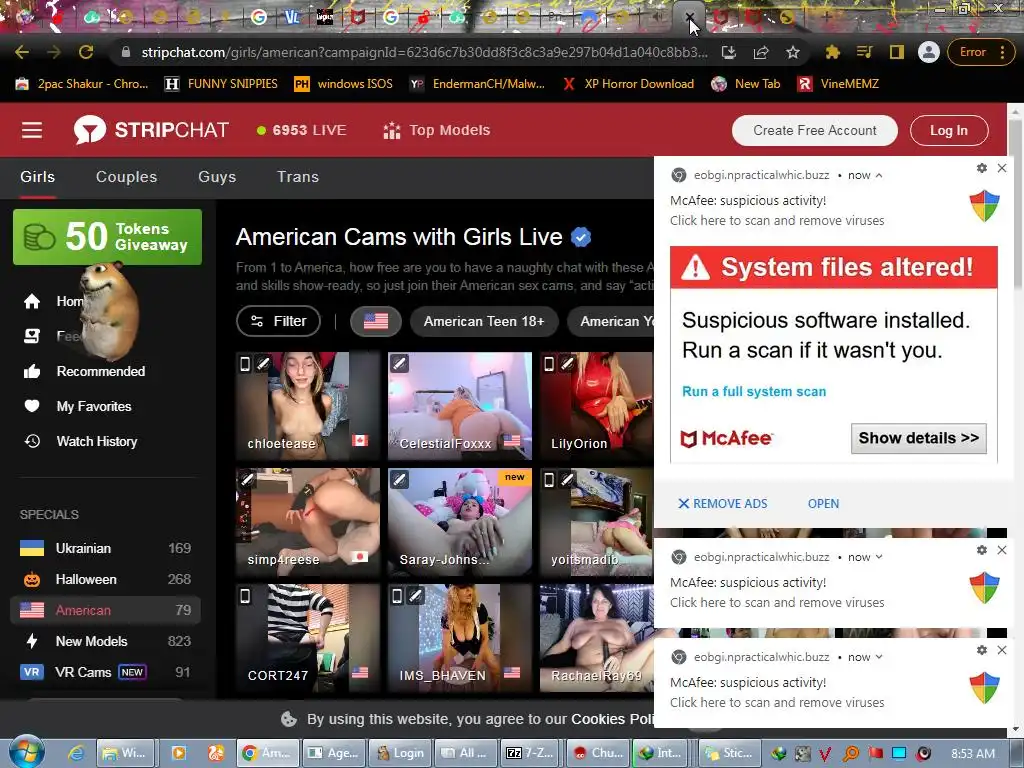Click Run a full system scan link
This screenshot has height=768, width=1024.
click(x=754, y=391)
